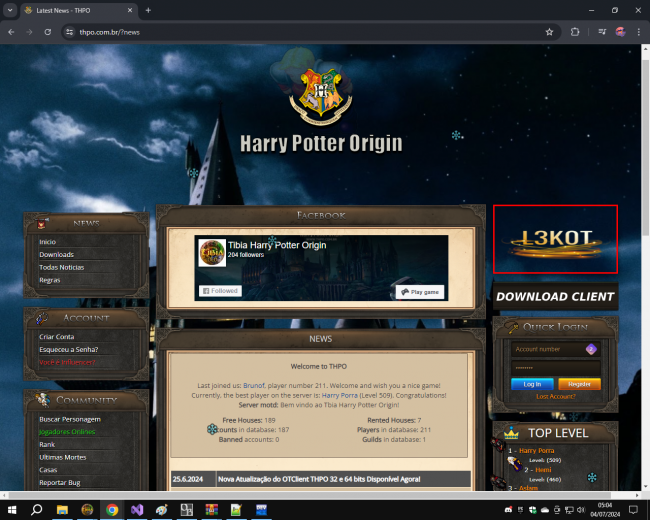Open the media control icon in toolbar
This screenshot has width=650, height=520.
coord(602,32)
